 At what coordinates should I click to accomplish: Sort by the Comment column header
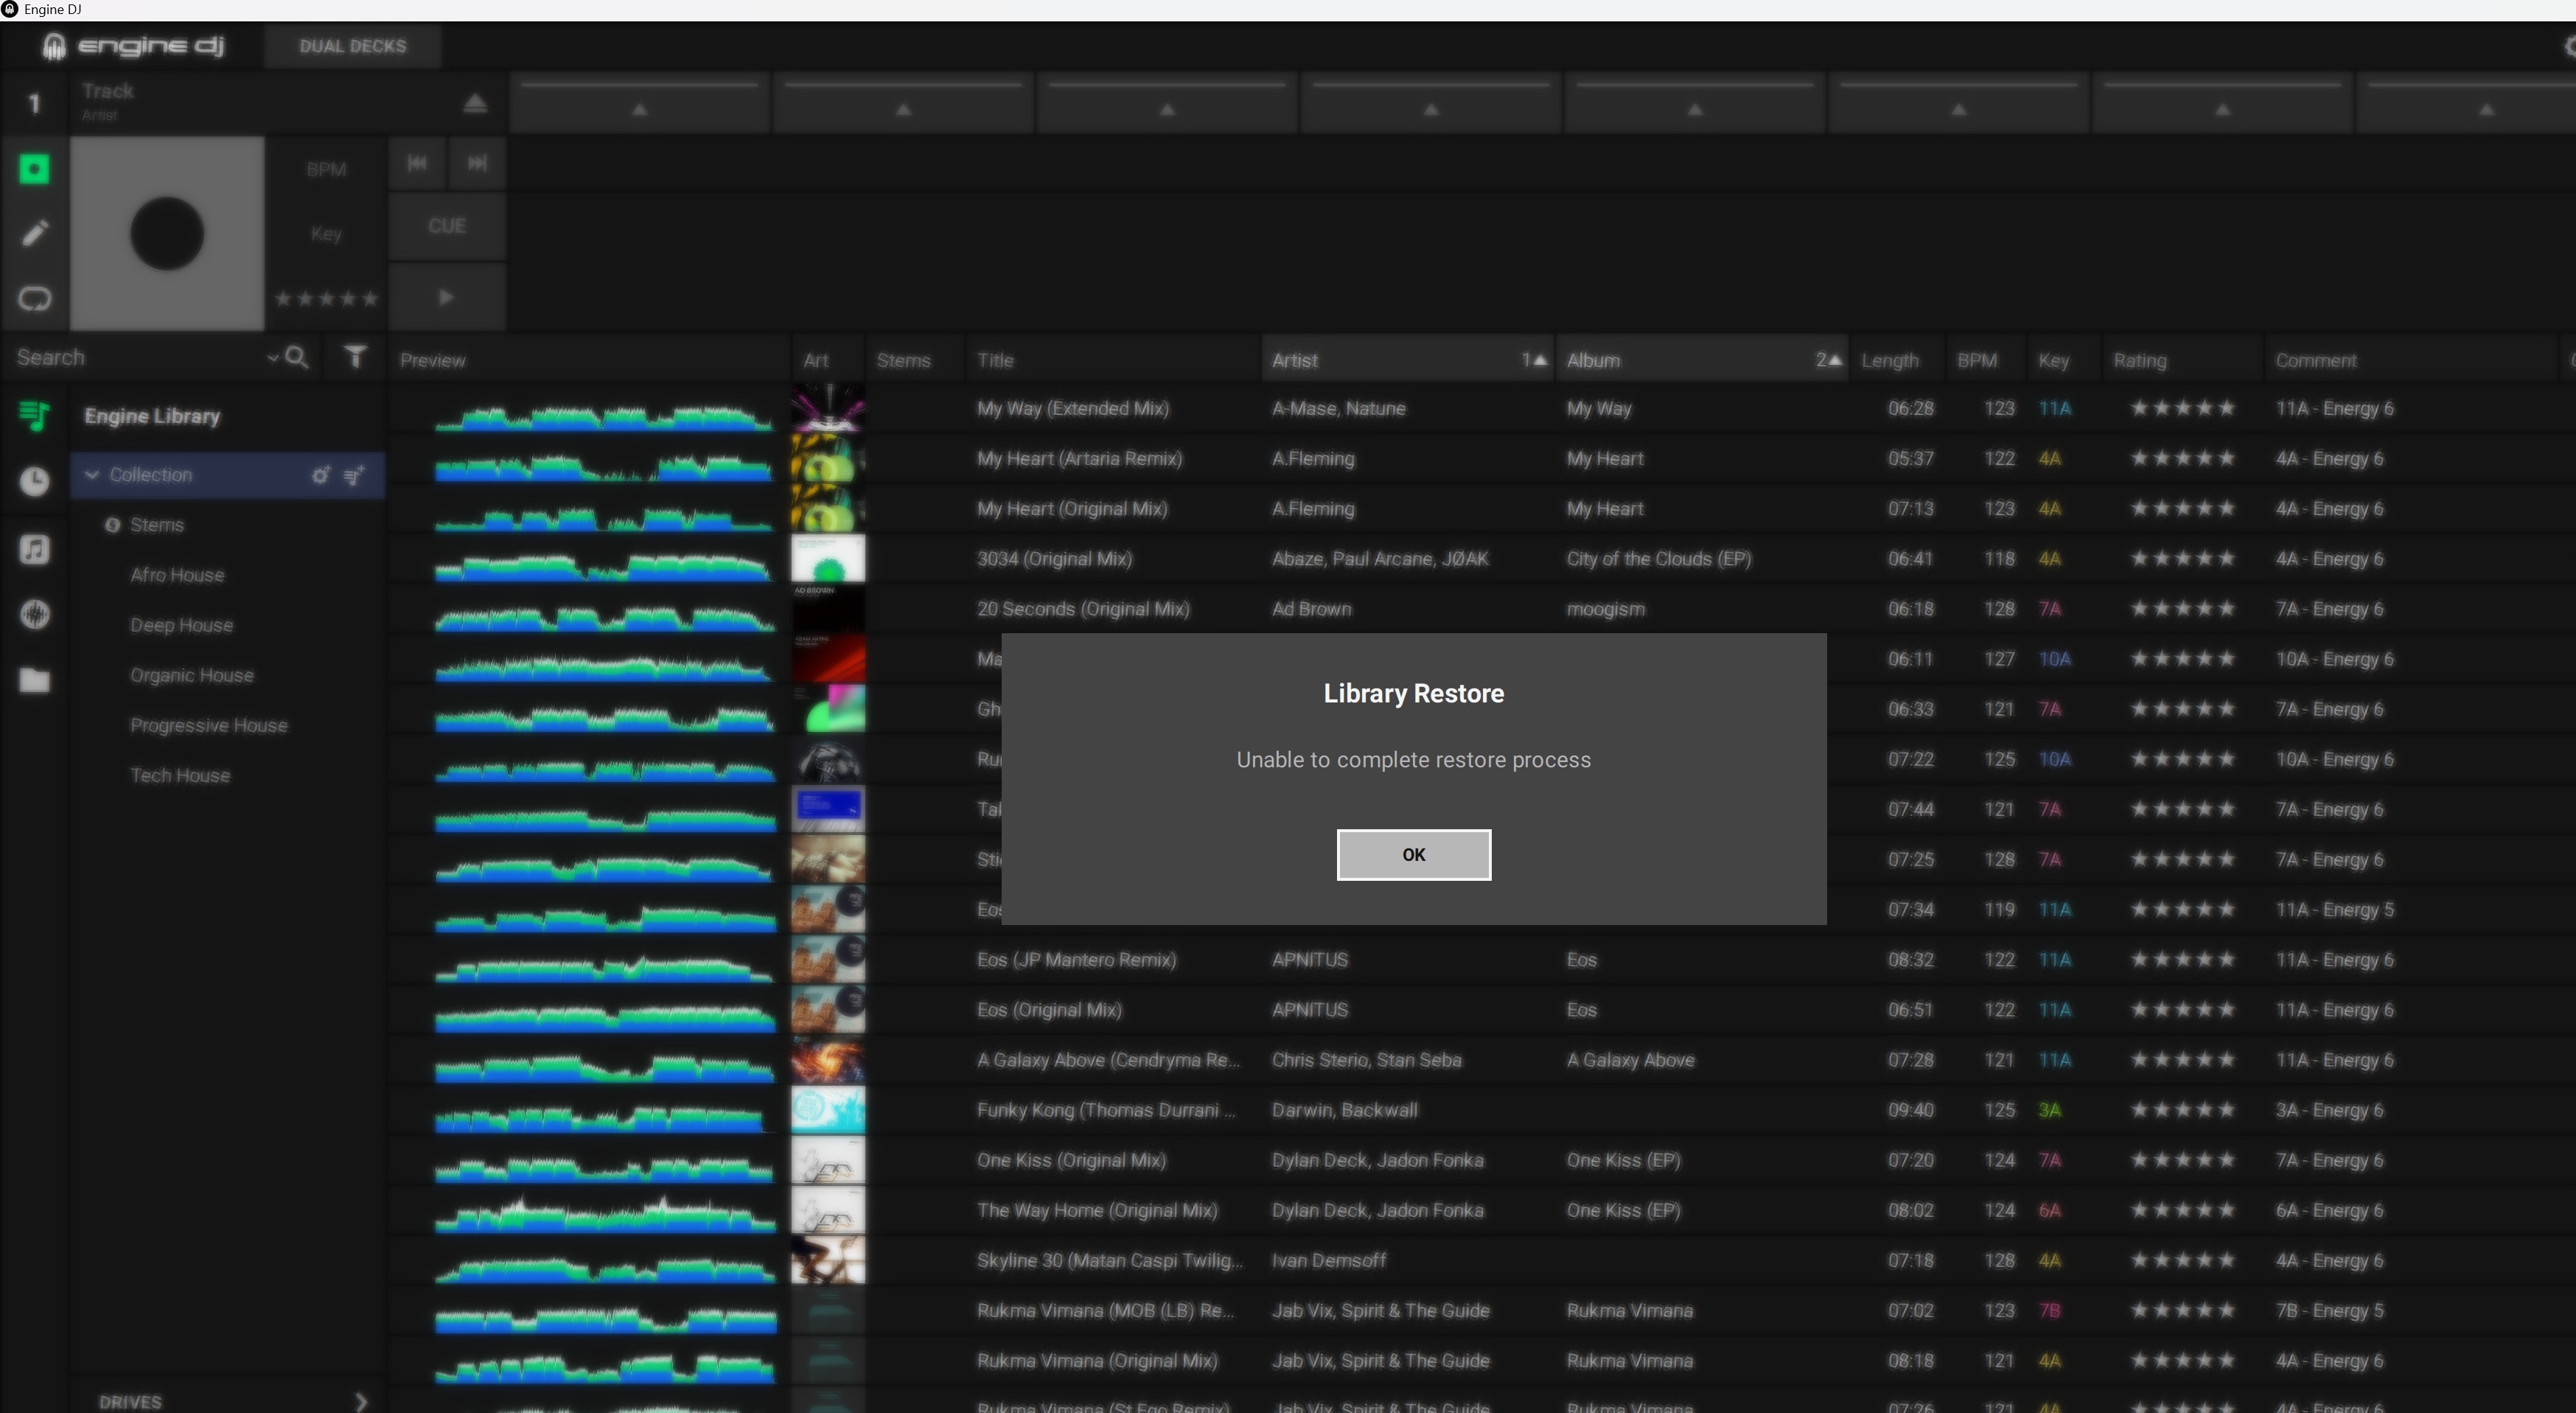click(2410, 360)
